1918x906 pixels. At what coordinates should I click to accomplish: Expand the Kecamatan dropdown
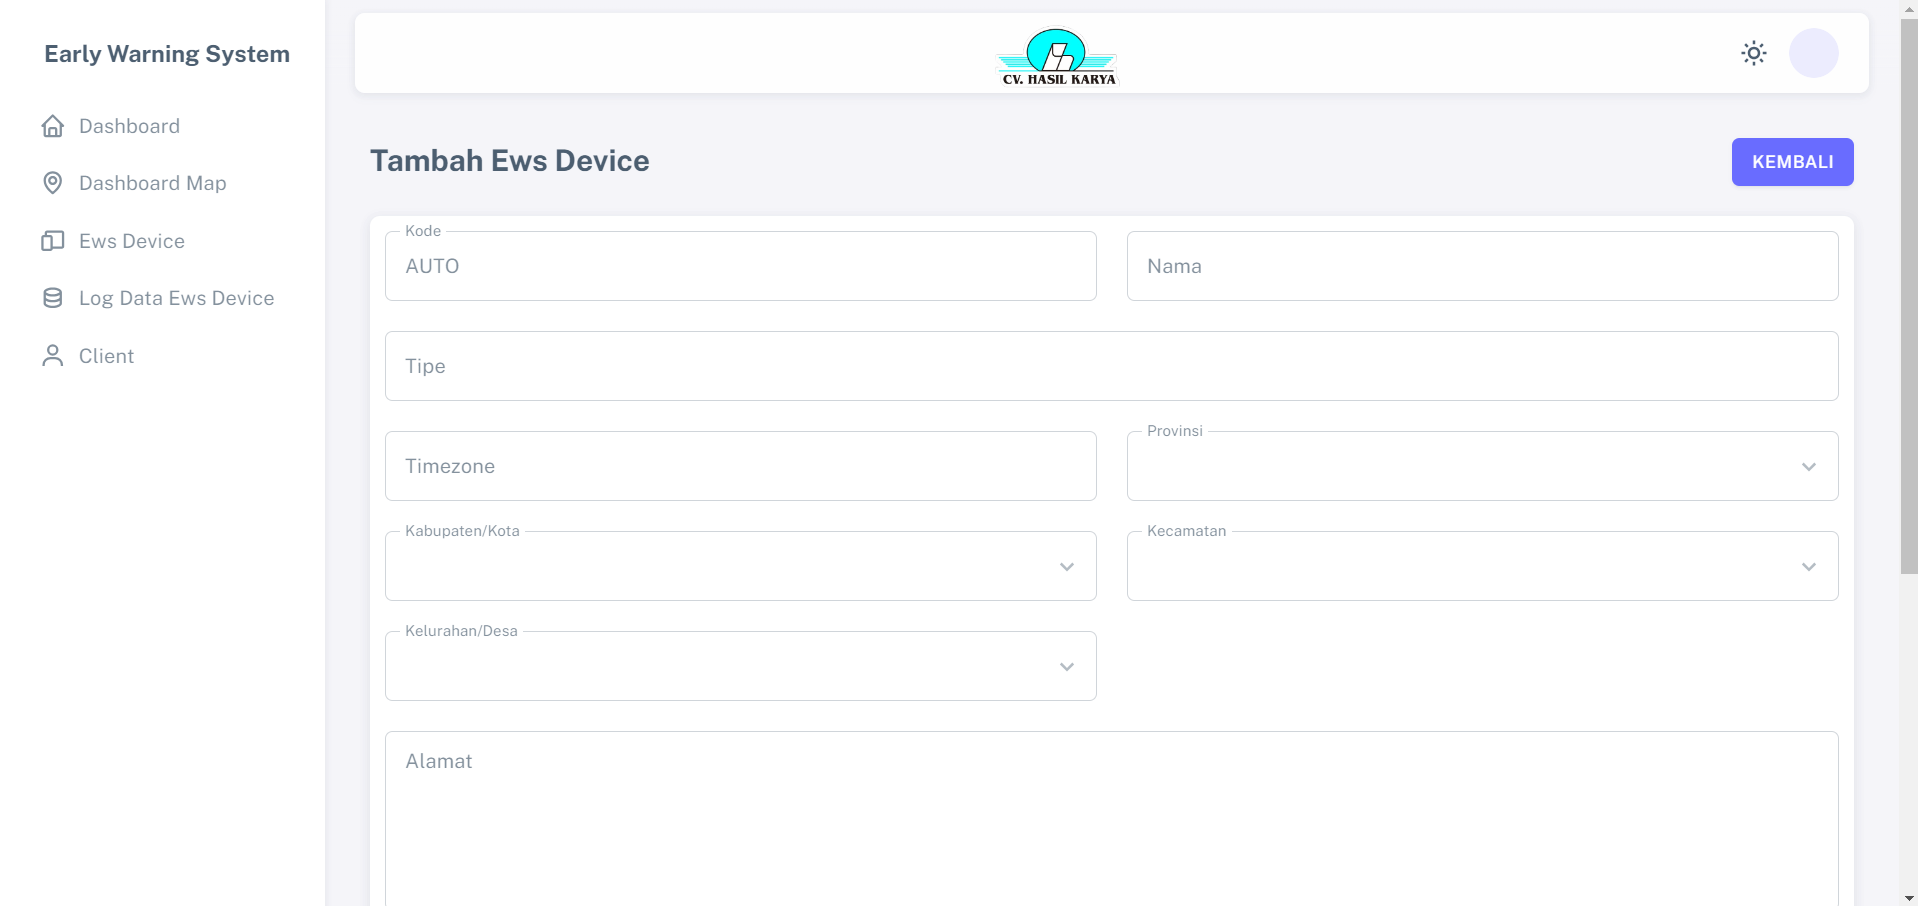[x=1482, y=567]
